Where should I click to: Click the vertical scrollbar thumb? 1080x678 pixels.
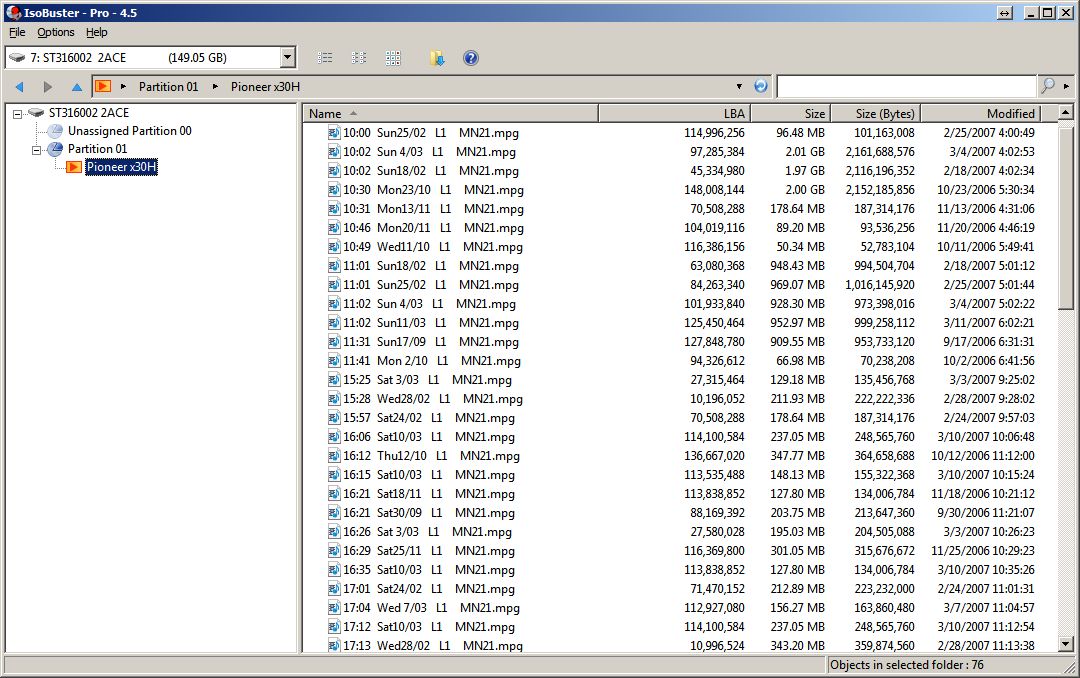click(x=1066, y=216)
